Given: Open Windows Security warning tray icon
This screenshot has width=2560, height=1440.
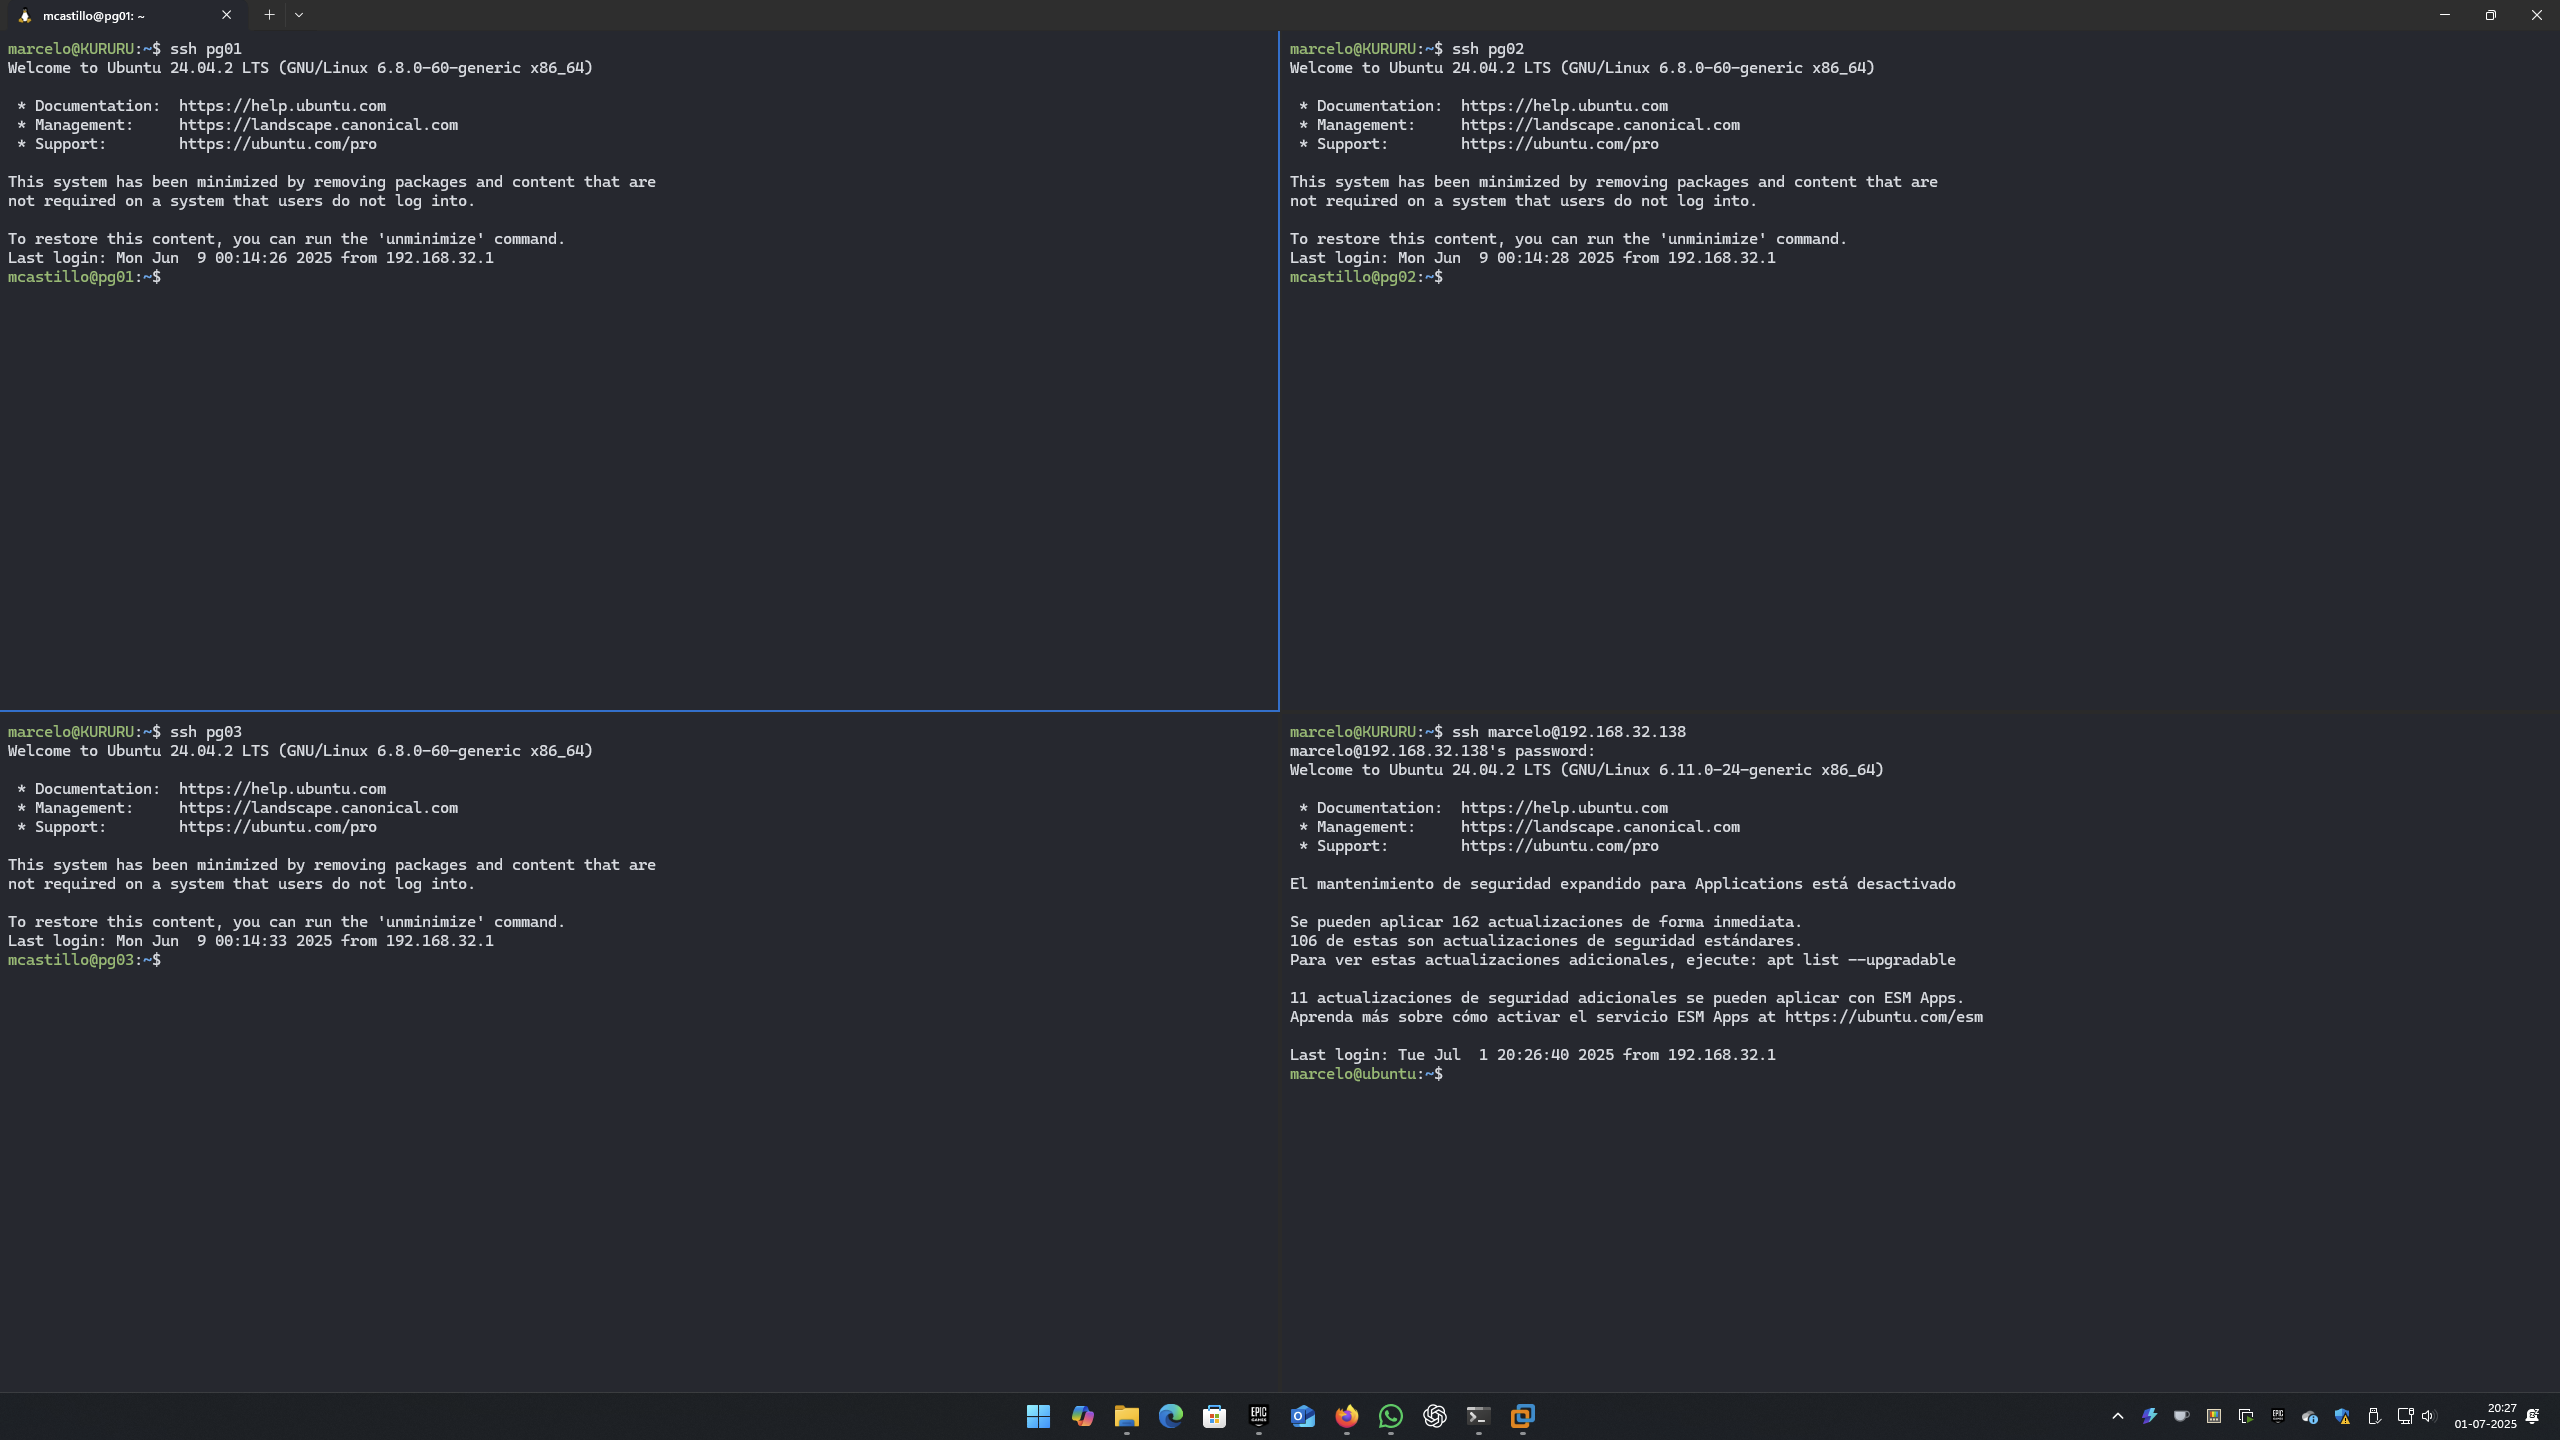Looking at the screenshot, I should (x=2341, y=1416).
